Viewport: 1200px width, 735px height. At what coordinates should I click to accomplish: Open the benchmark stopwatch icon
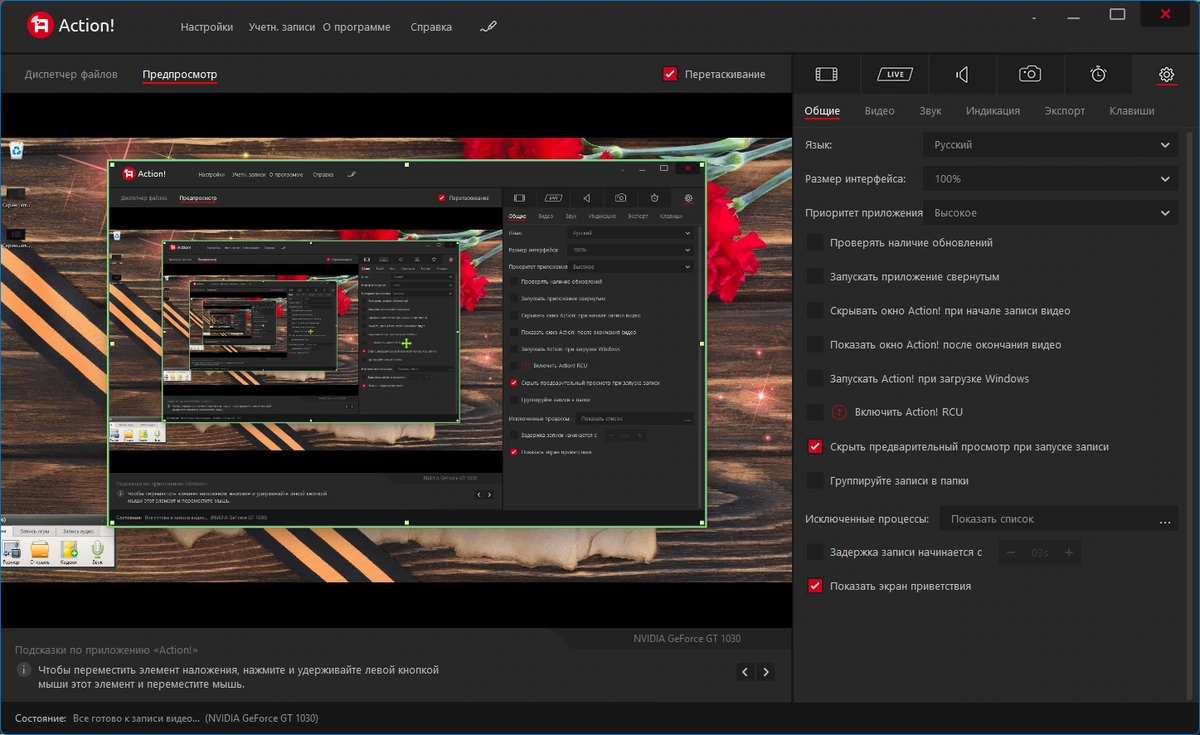click(1098, 74)
